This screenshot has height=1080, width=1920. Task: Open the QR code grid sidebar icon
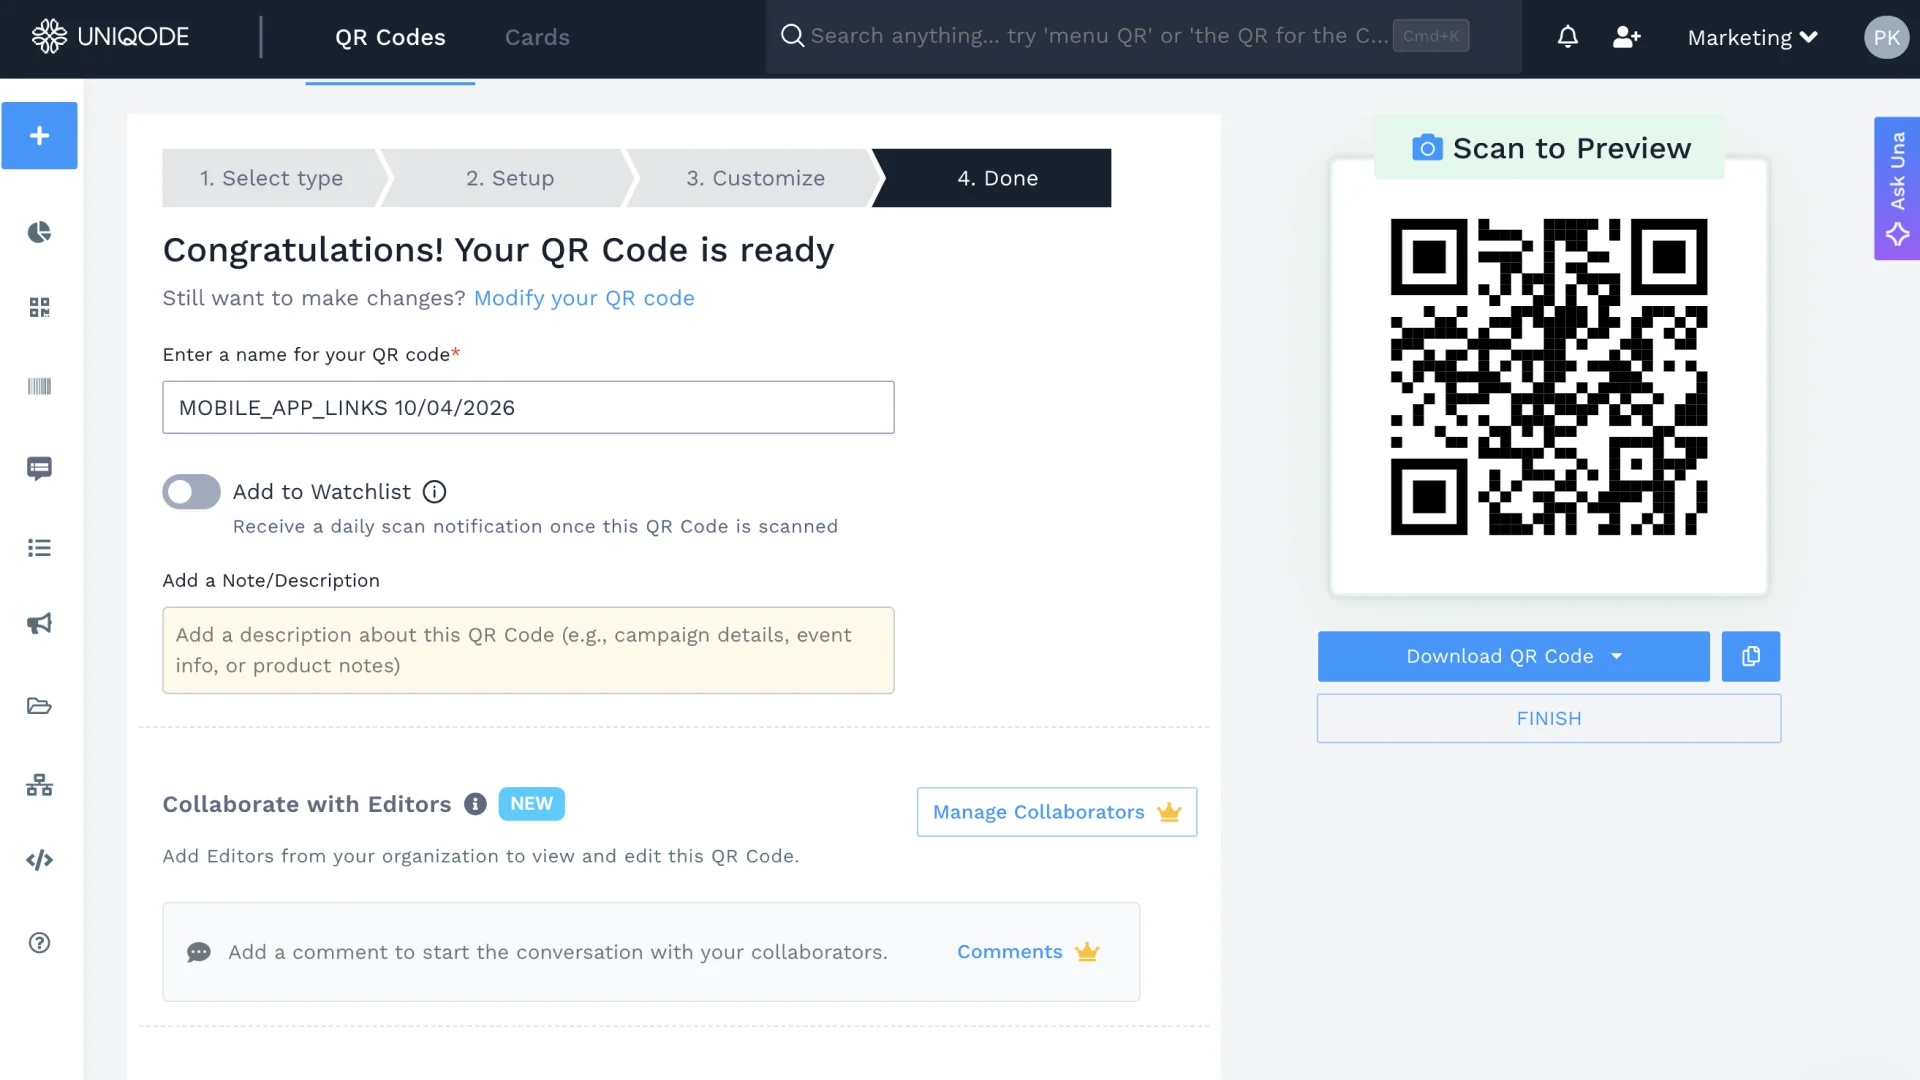tap(39, 307)
